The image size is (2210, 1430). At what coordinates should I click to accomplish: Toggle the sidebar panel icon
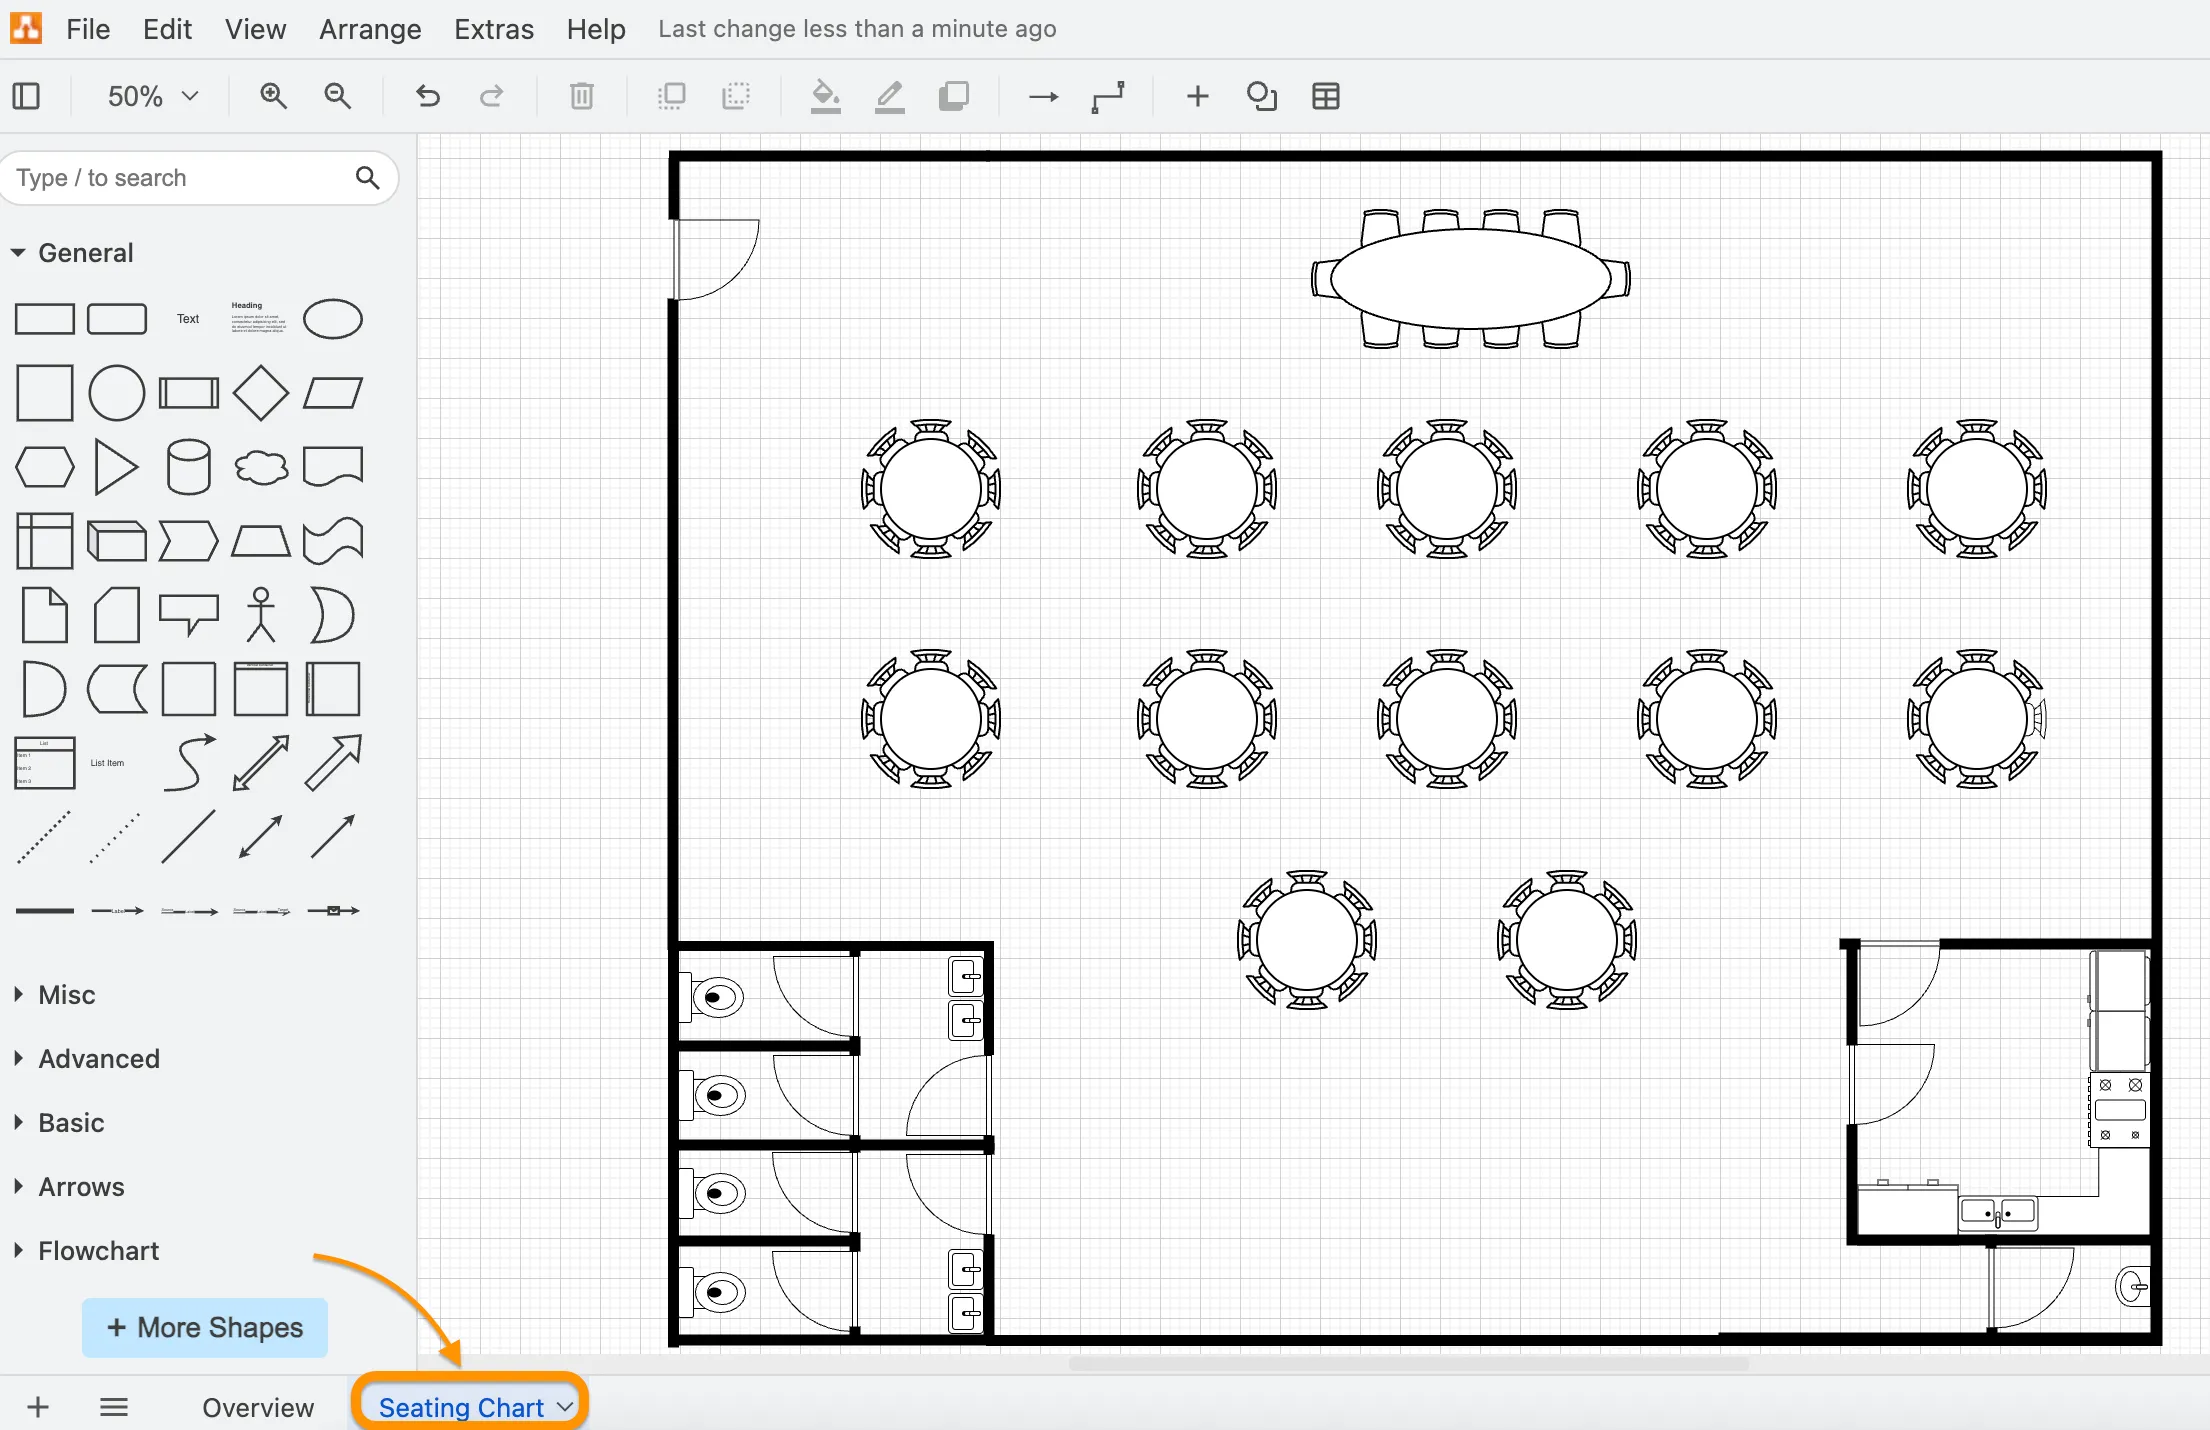26,96
